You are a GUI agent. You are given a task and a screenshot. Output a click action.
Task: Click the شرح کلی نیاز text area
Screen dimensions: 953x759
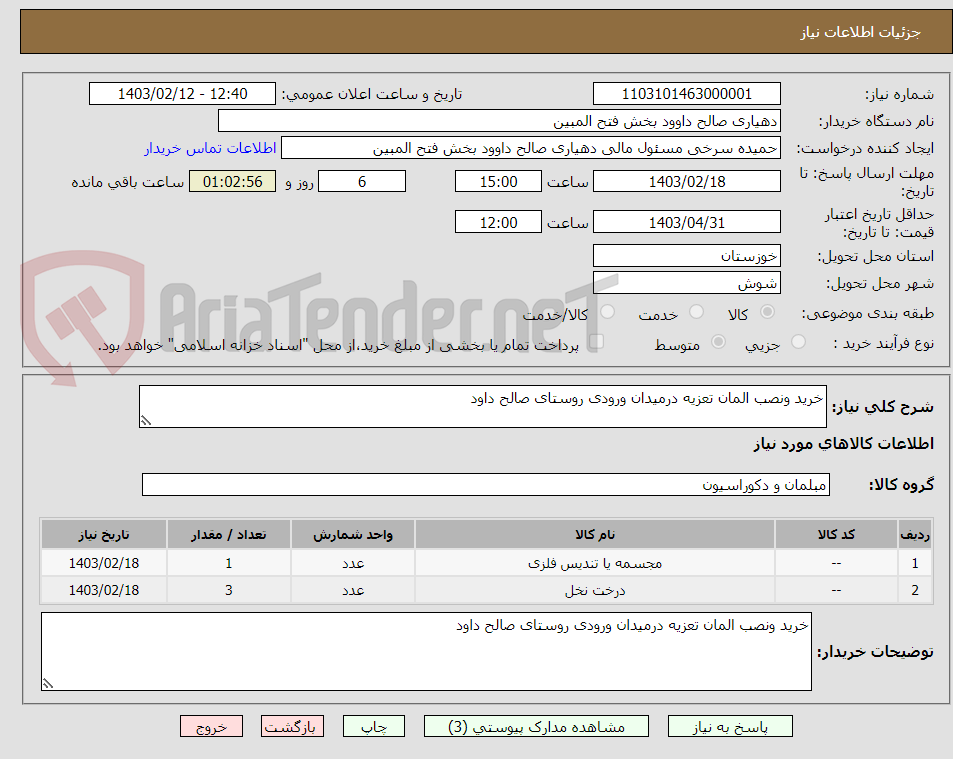[483, 407]
